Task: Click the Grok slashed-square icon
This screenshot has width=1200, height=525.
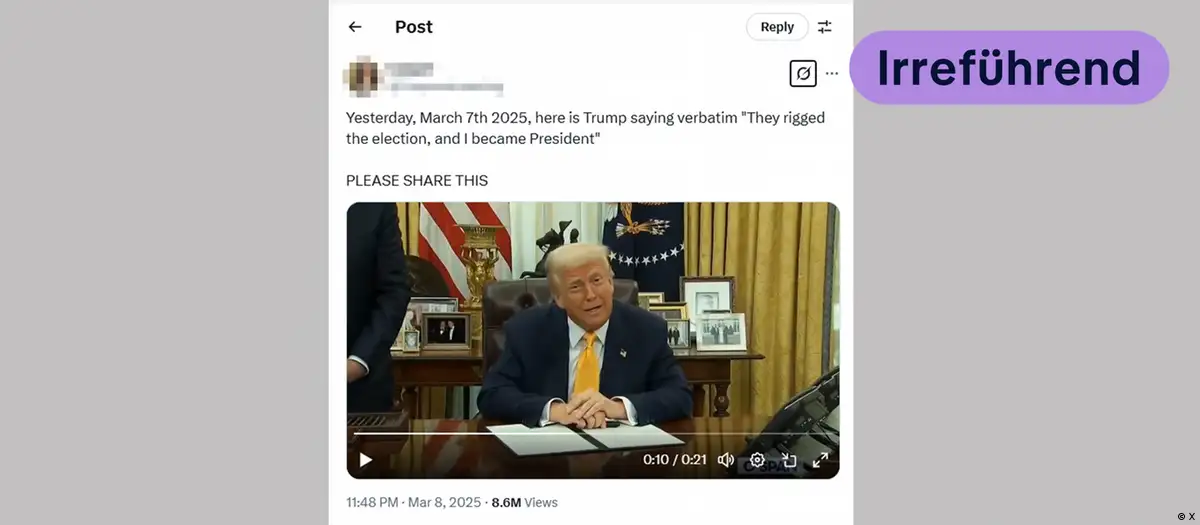Action: (802, 74)
